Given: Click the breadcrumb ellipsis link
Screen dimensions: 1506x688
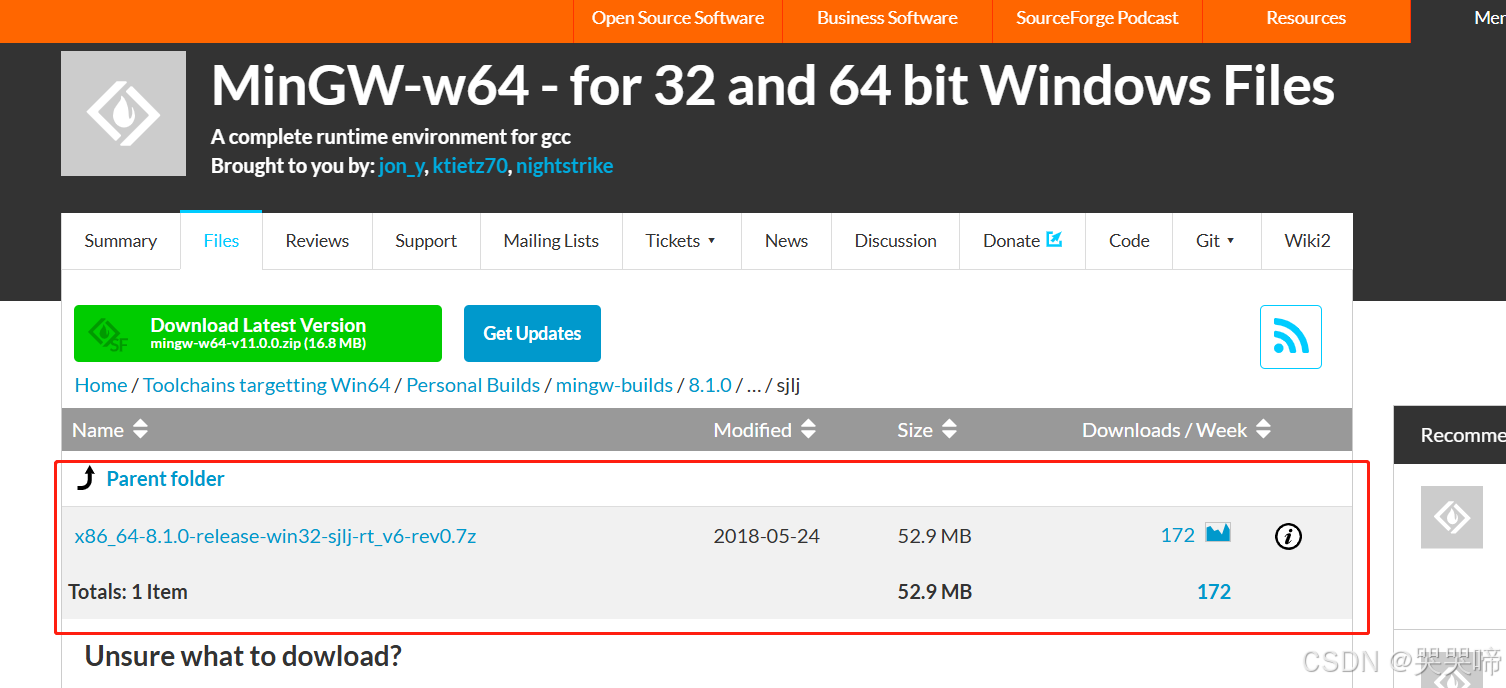Looking at the screenshot, I should pos(754,386).
